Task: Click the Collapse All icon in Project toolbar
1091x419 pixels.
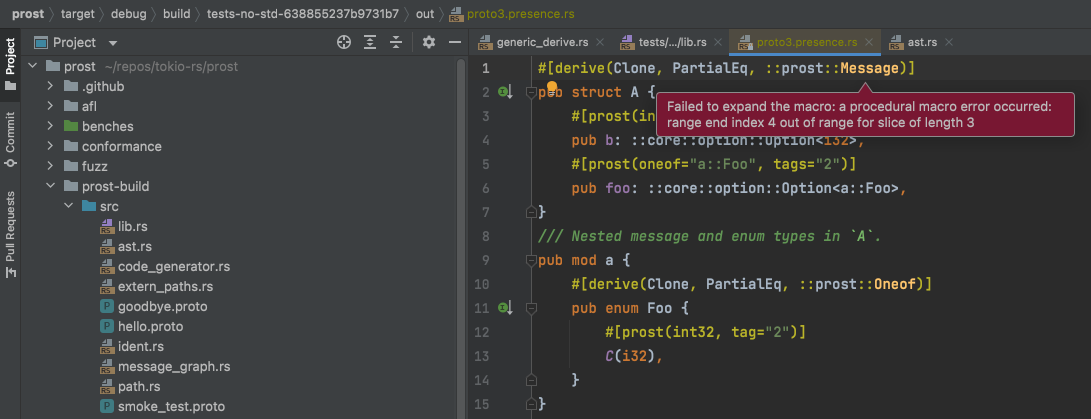Action: [x=396, y=42]
